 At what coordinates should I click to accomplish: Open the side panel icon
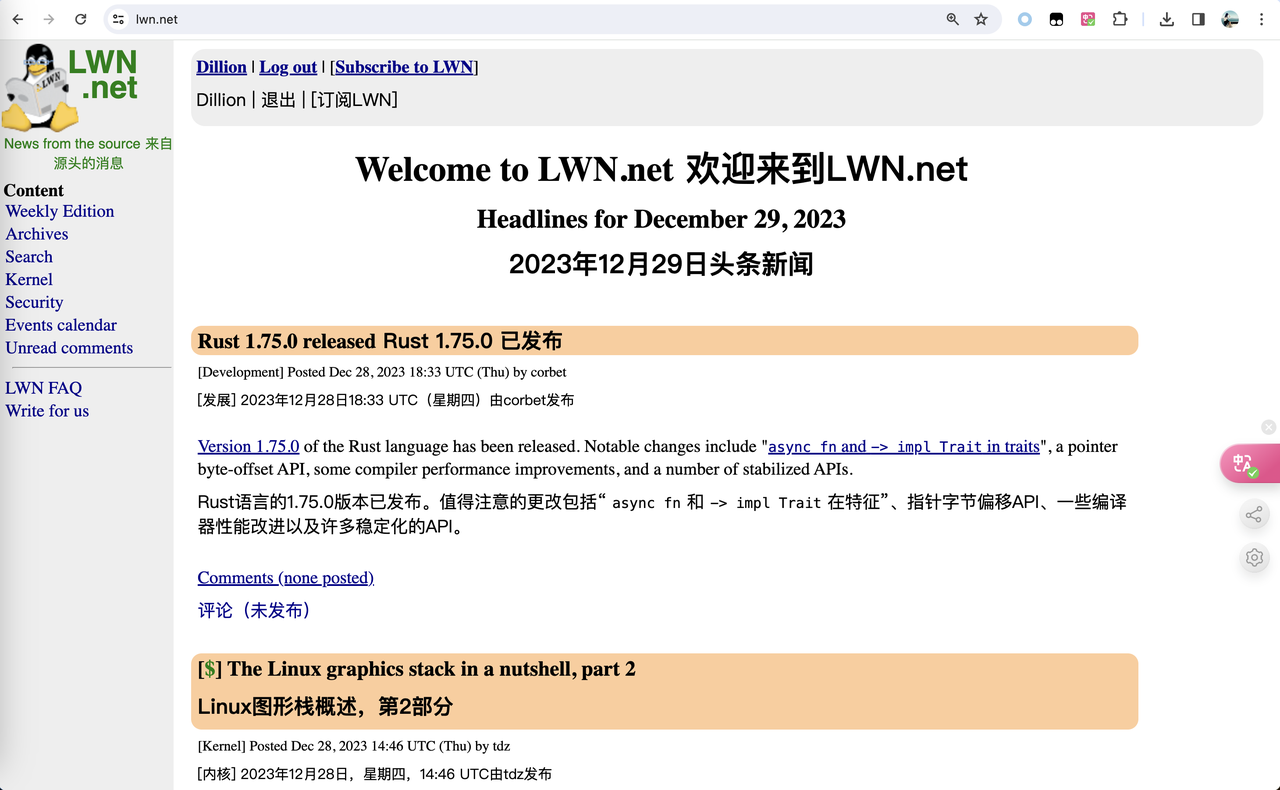pyautogui.click(x=1196, y=18)
